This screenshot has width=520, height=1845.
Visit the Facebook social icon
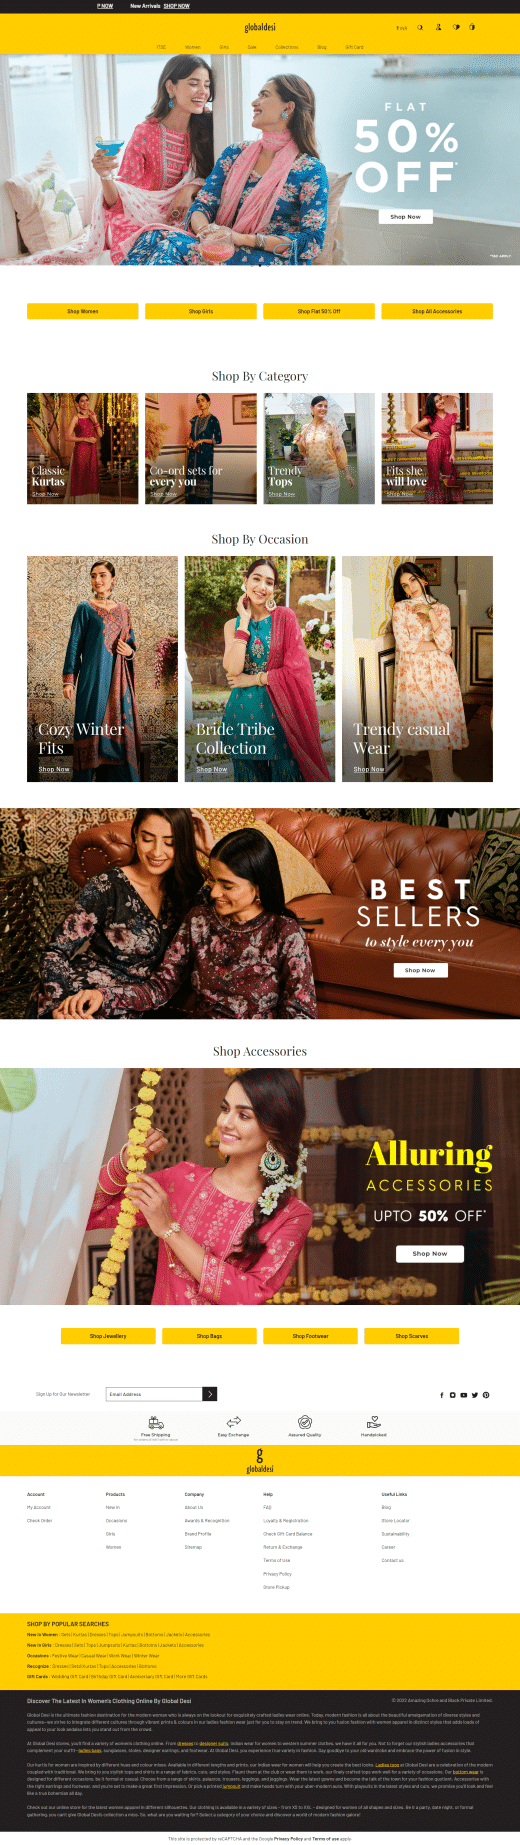point(442,1395)
